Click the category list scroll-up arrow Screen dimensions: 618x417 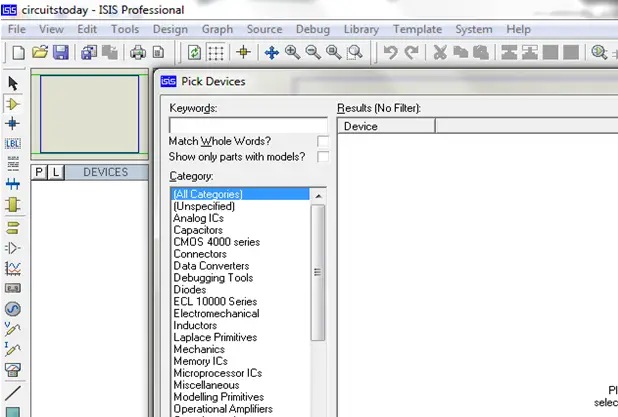pos(318,196)
